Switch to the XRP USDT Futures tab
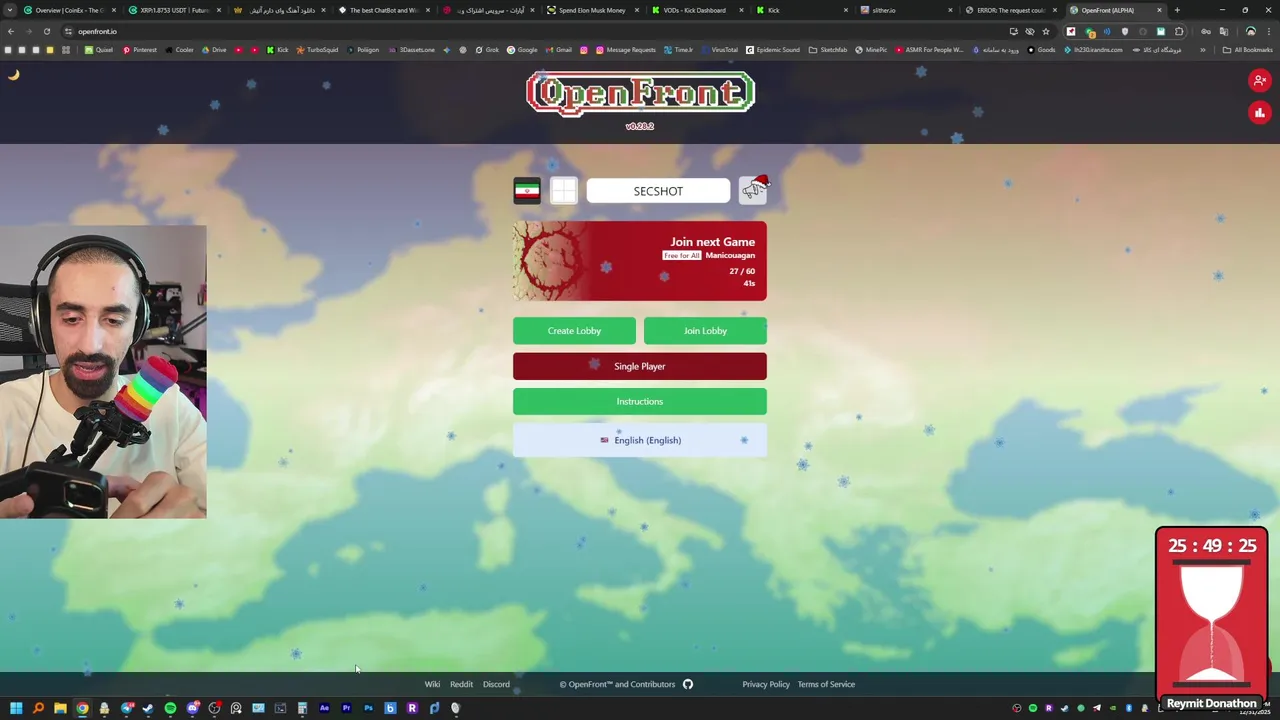This screenshot has height=720, width=1280. tap(175, 10)
